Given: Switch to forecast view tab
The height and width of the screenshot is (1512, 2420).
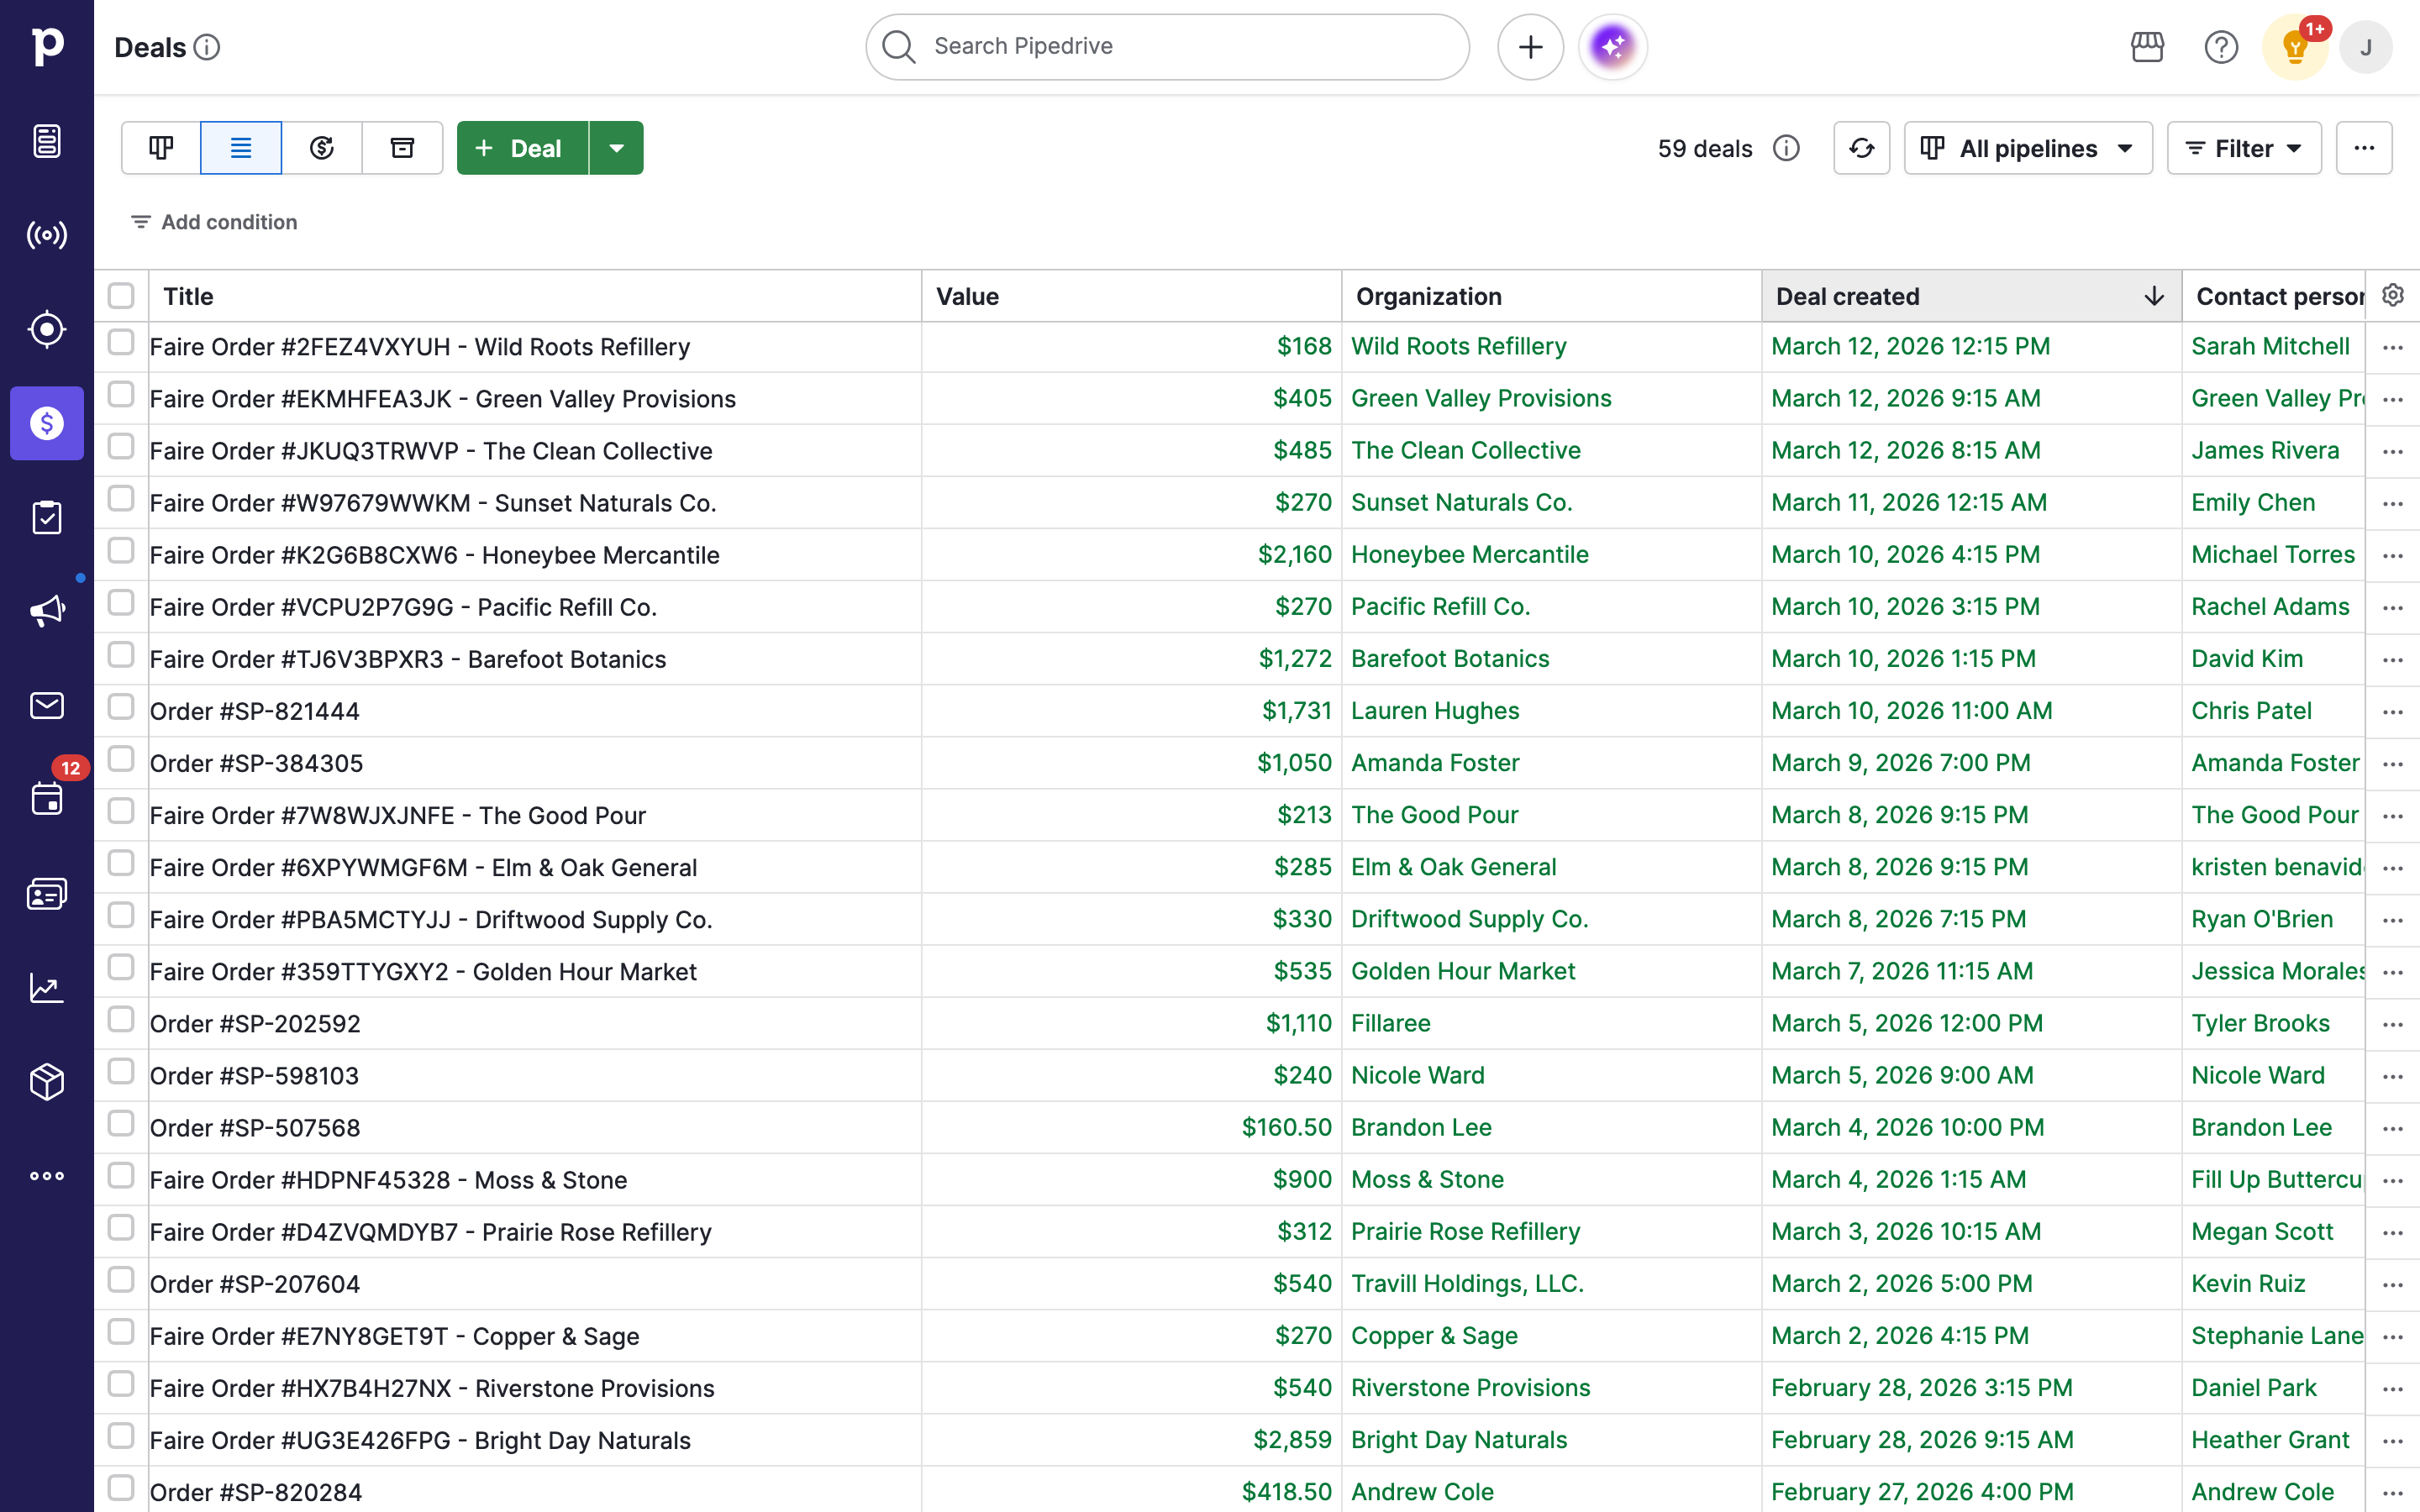Looking at the screenshot, I should 322,148.
